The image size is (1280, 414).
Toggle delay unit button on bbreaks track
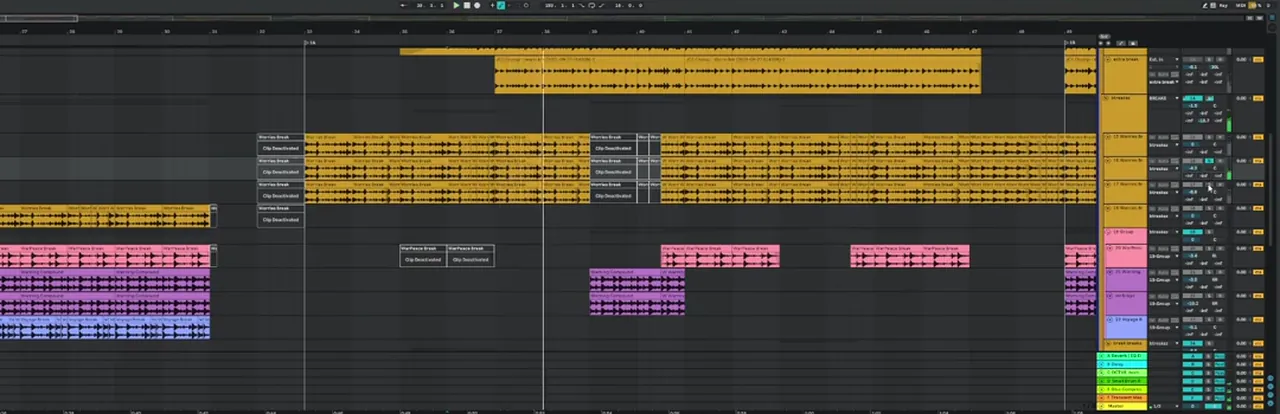[x=1258, y=98]
